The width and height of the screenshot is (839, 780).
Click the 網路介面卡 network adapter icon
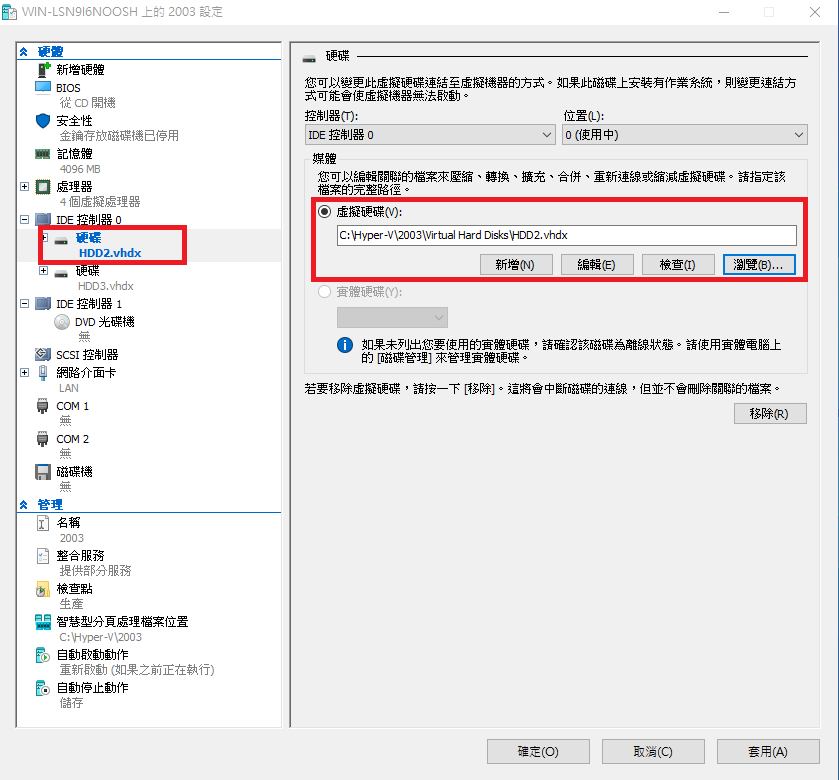43,373
